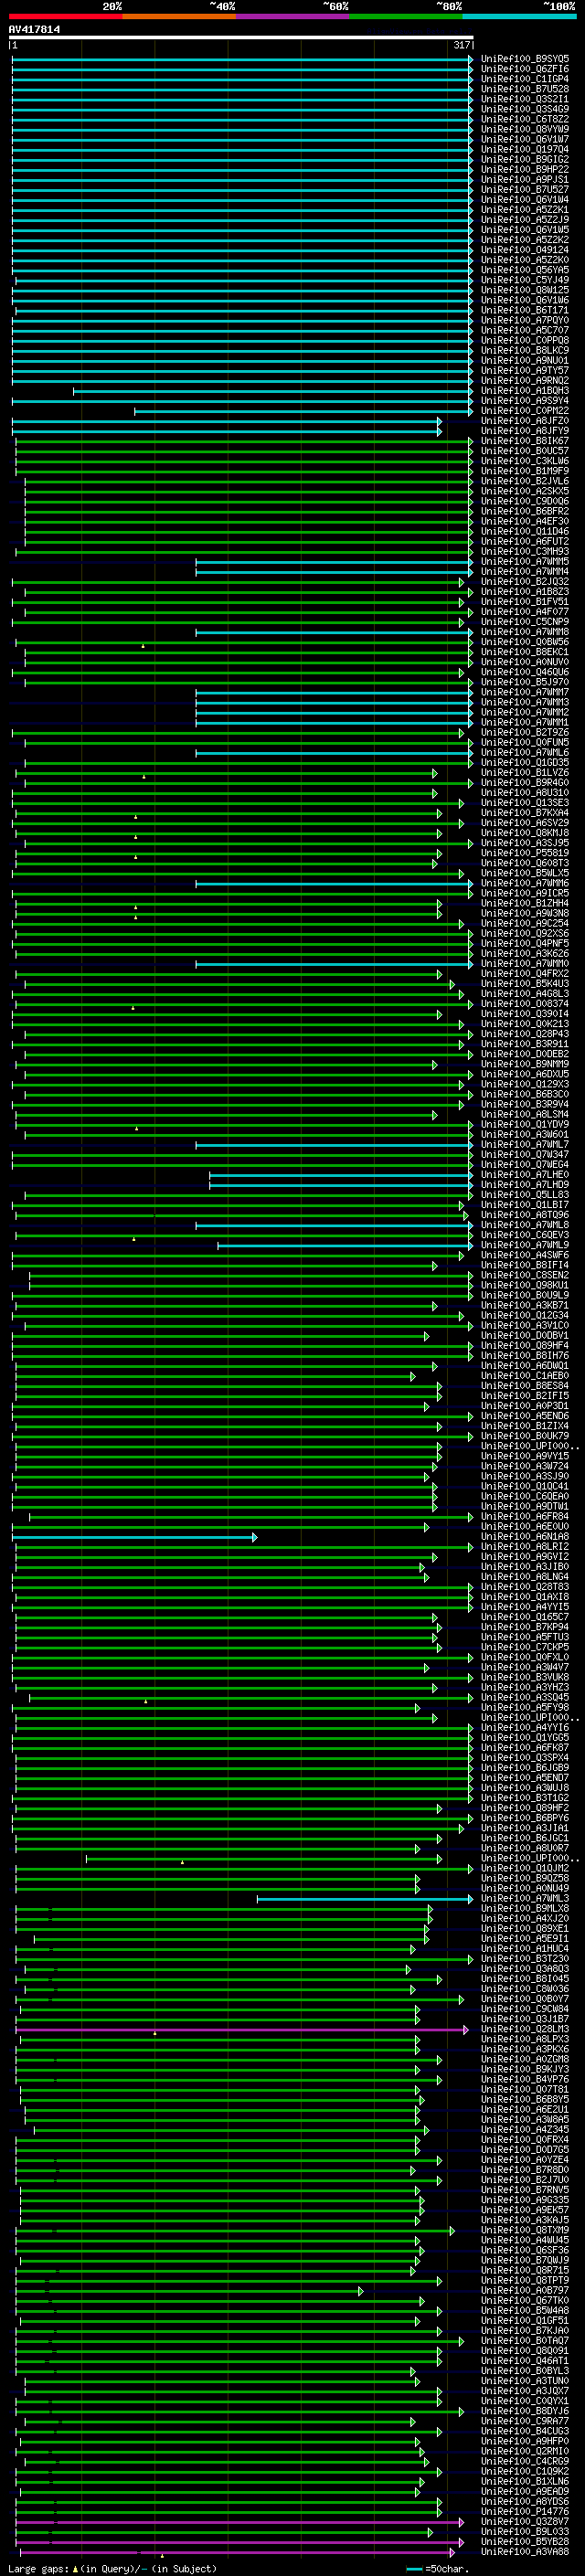Viewport: 585px width, 2576px height.
Task: Open hit UniRef100_A5C707
Action: 525,330
